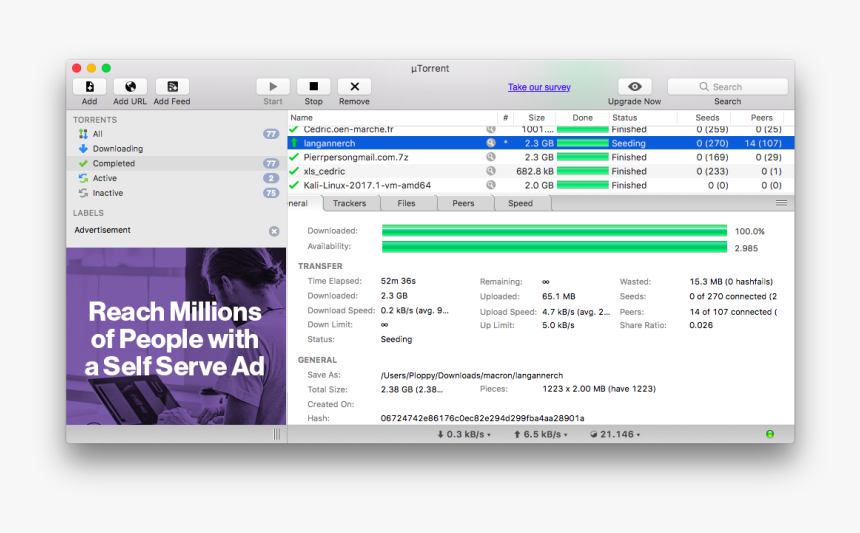Screen dimensions: 860x533
Task: Close the Advertisement panel
Action: click(274, 231)
